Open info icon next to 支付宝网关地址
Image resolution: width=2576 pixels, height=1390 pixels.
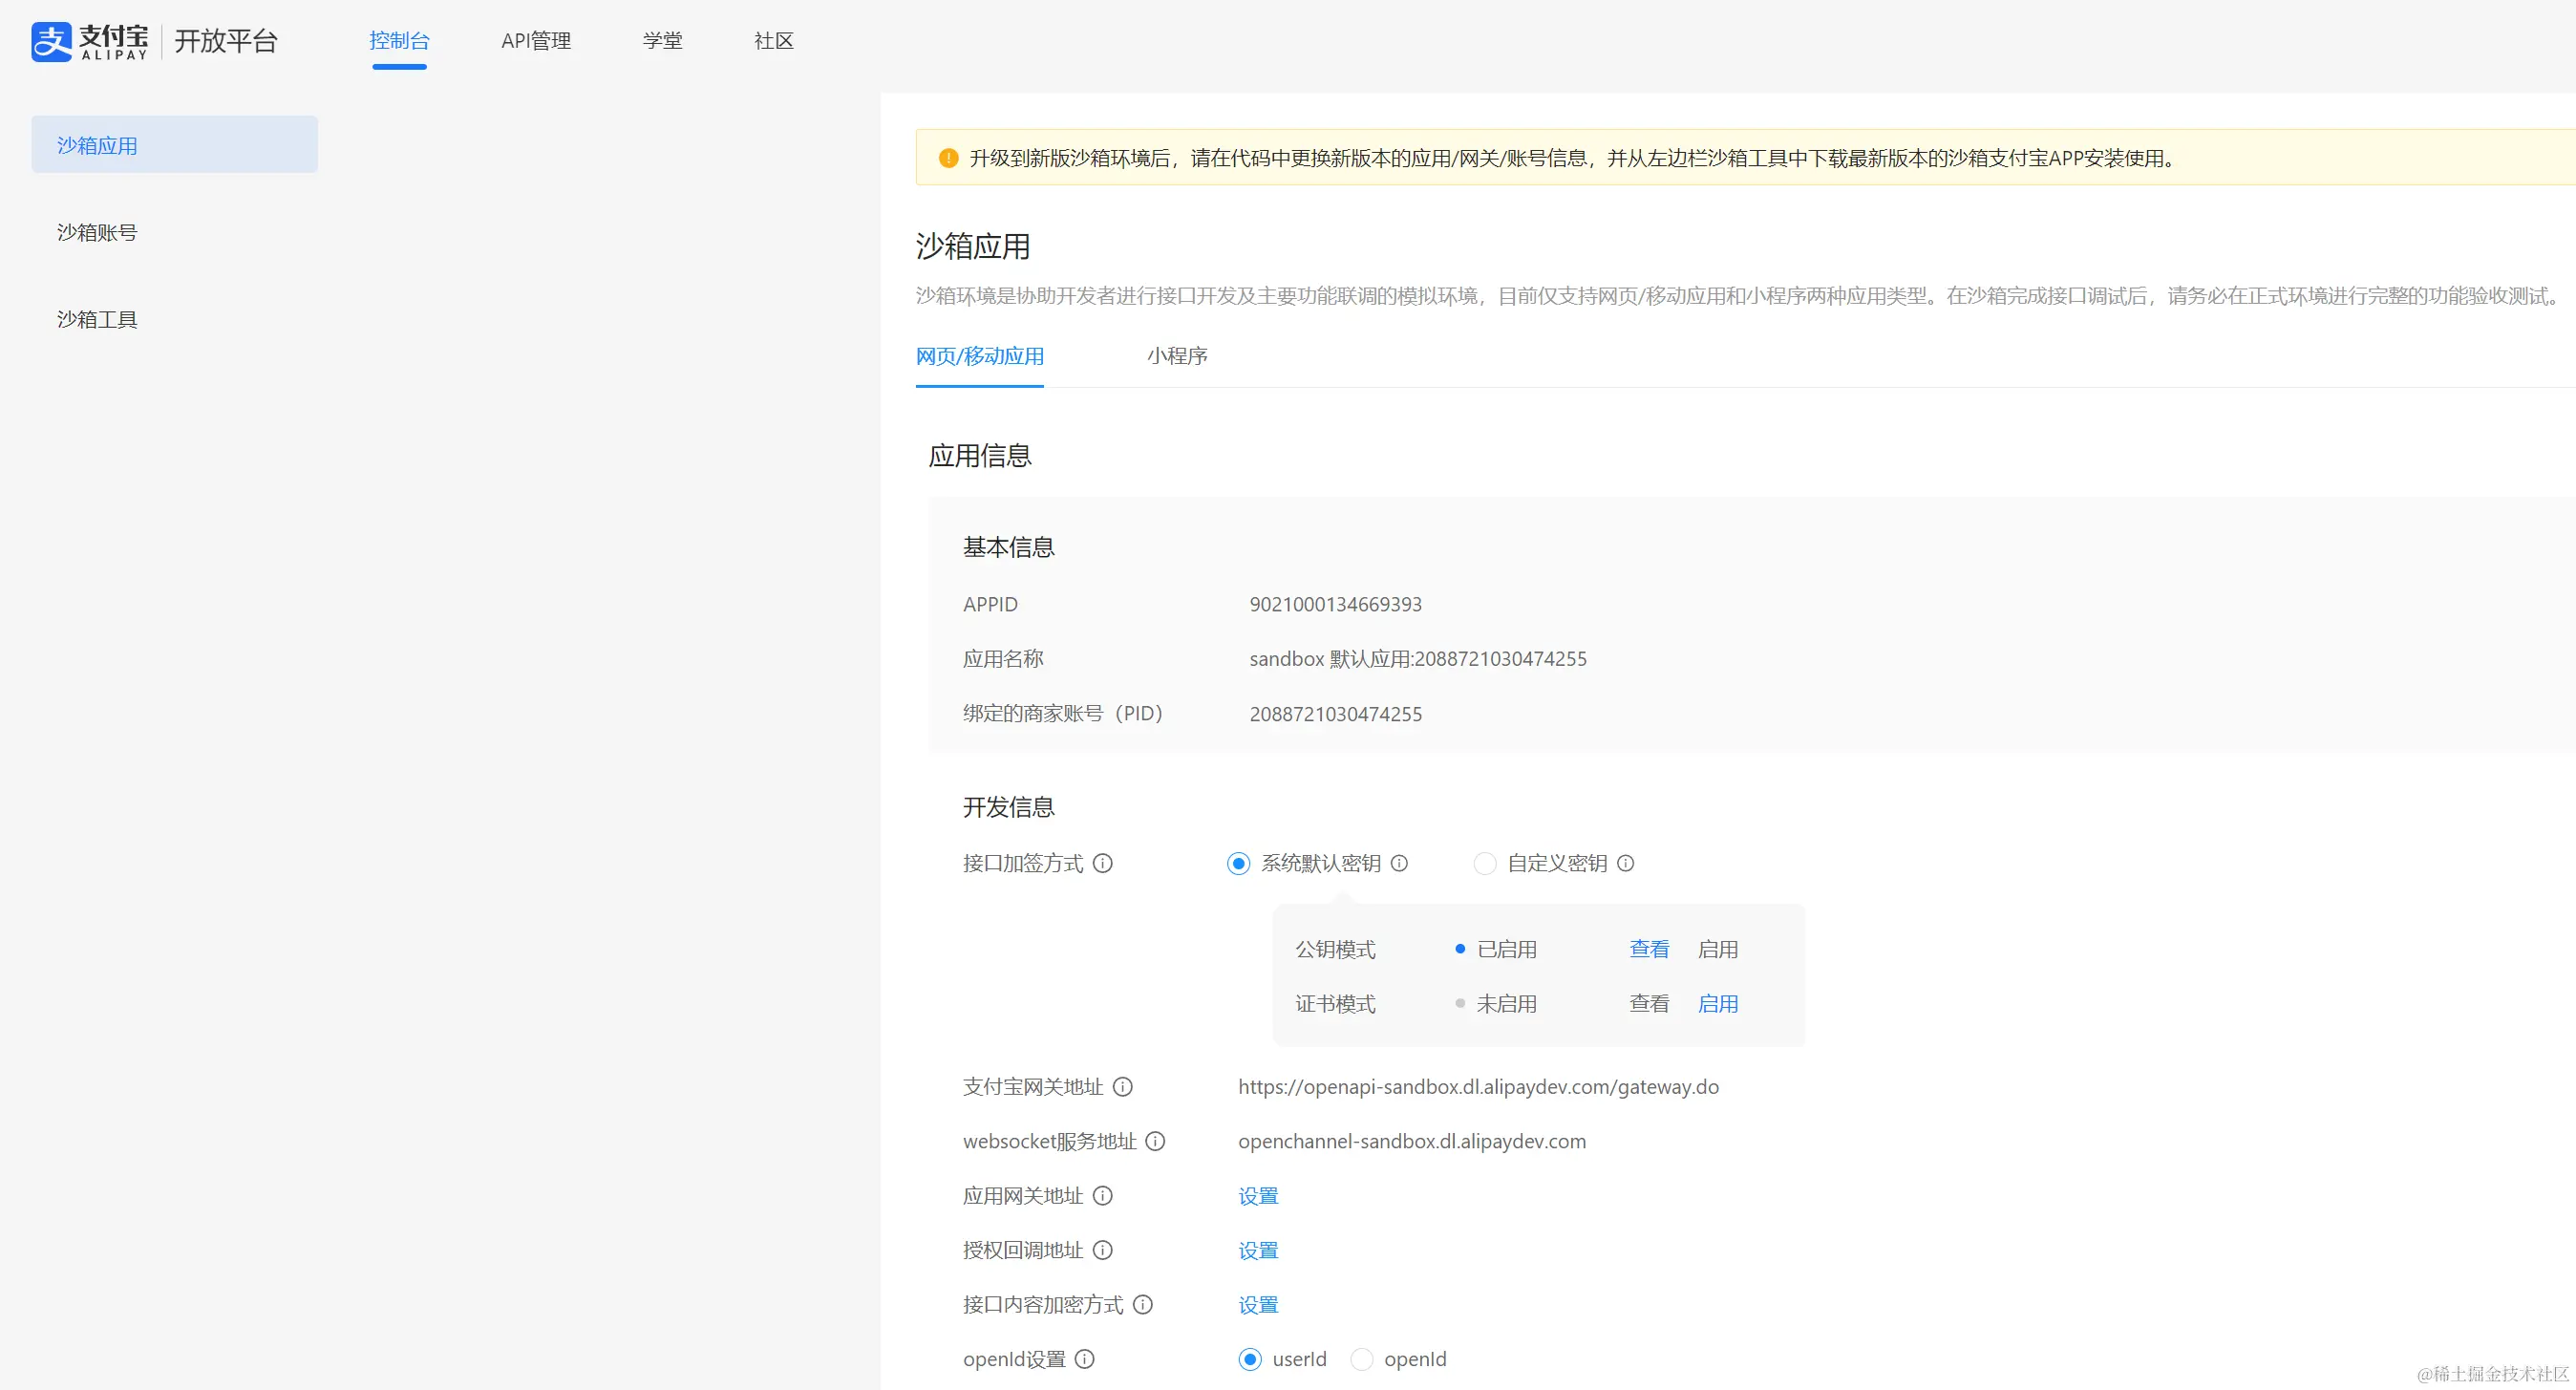tap(1122, 1087)
